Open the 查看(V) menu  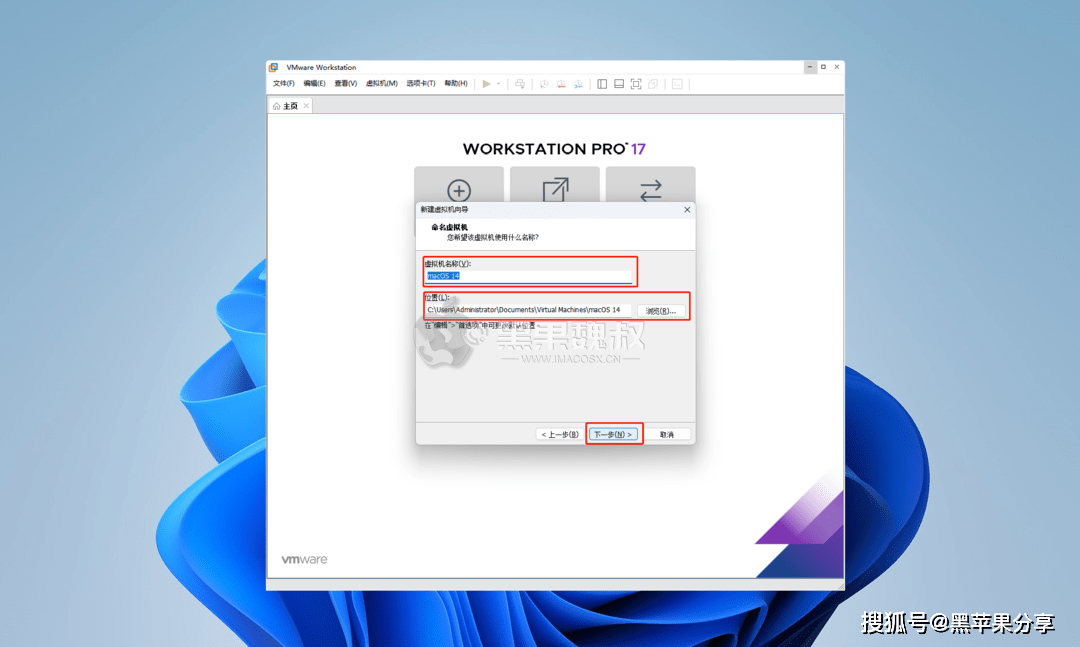coord(345,83)
